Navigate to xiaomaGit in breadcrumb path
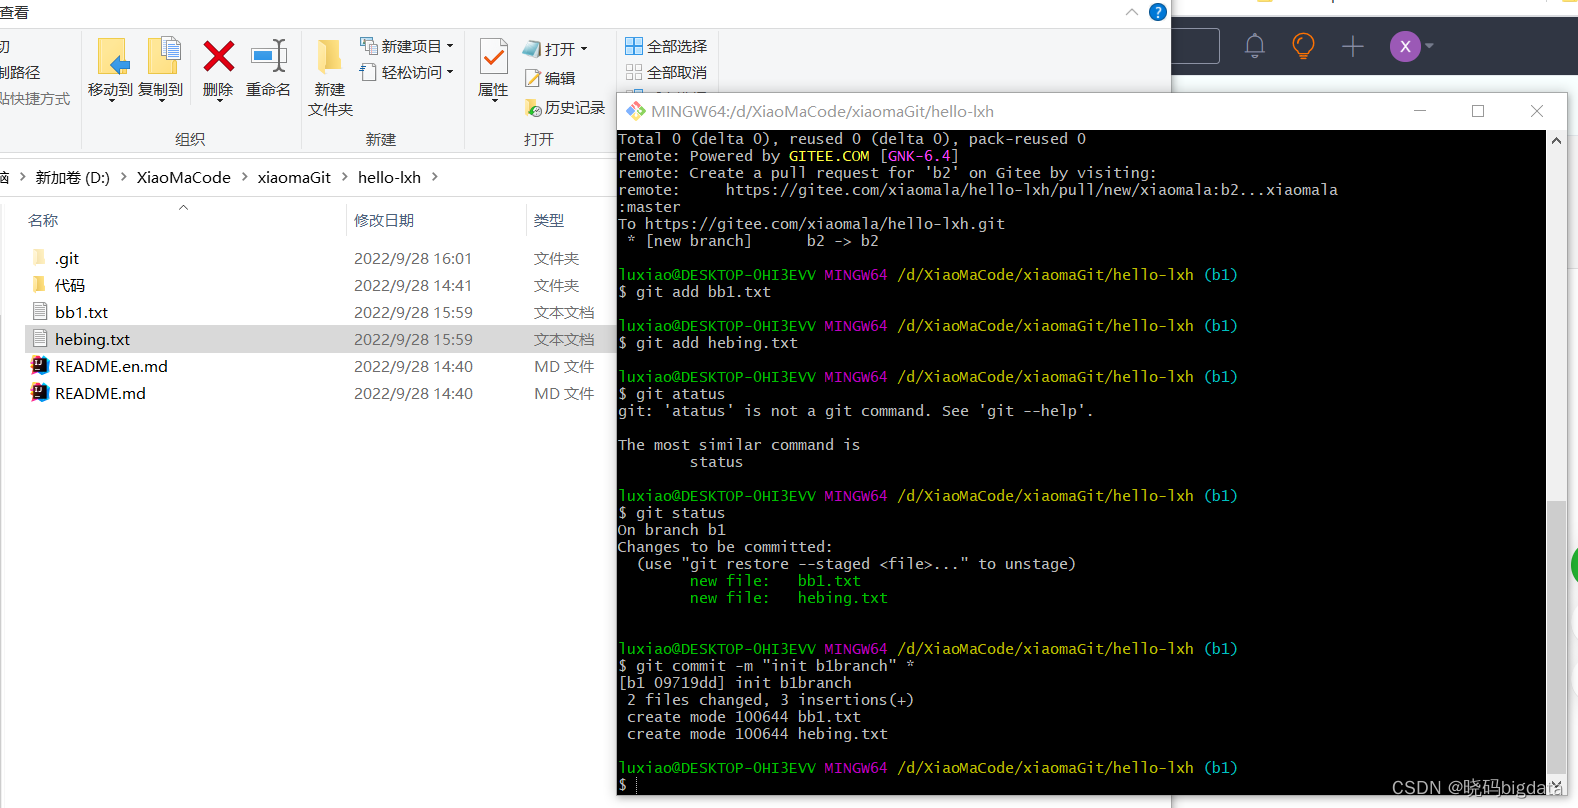 (294, 177)
